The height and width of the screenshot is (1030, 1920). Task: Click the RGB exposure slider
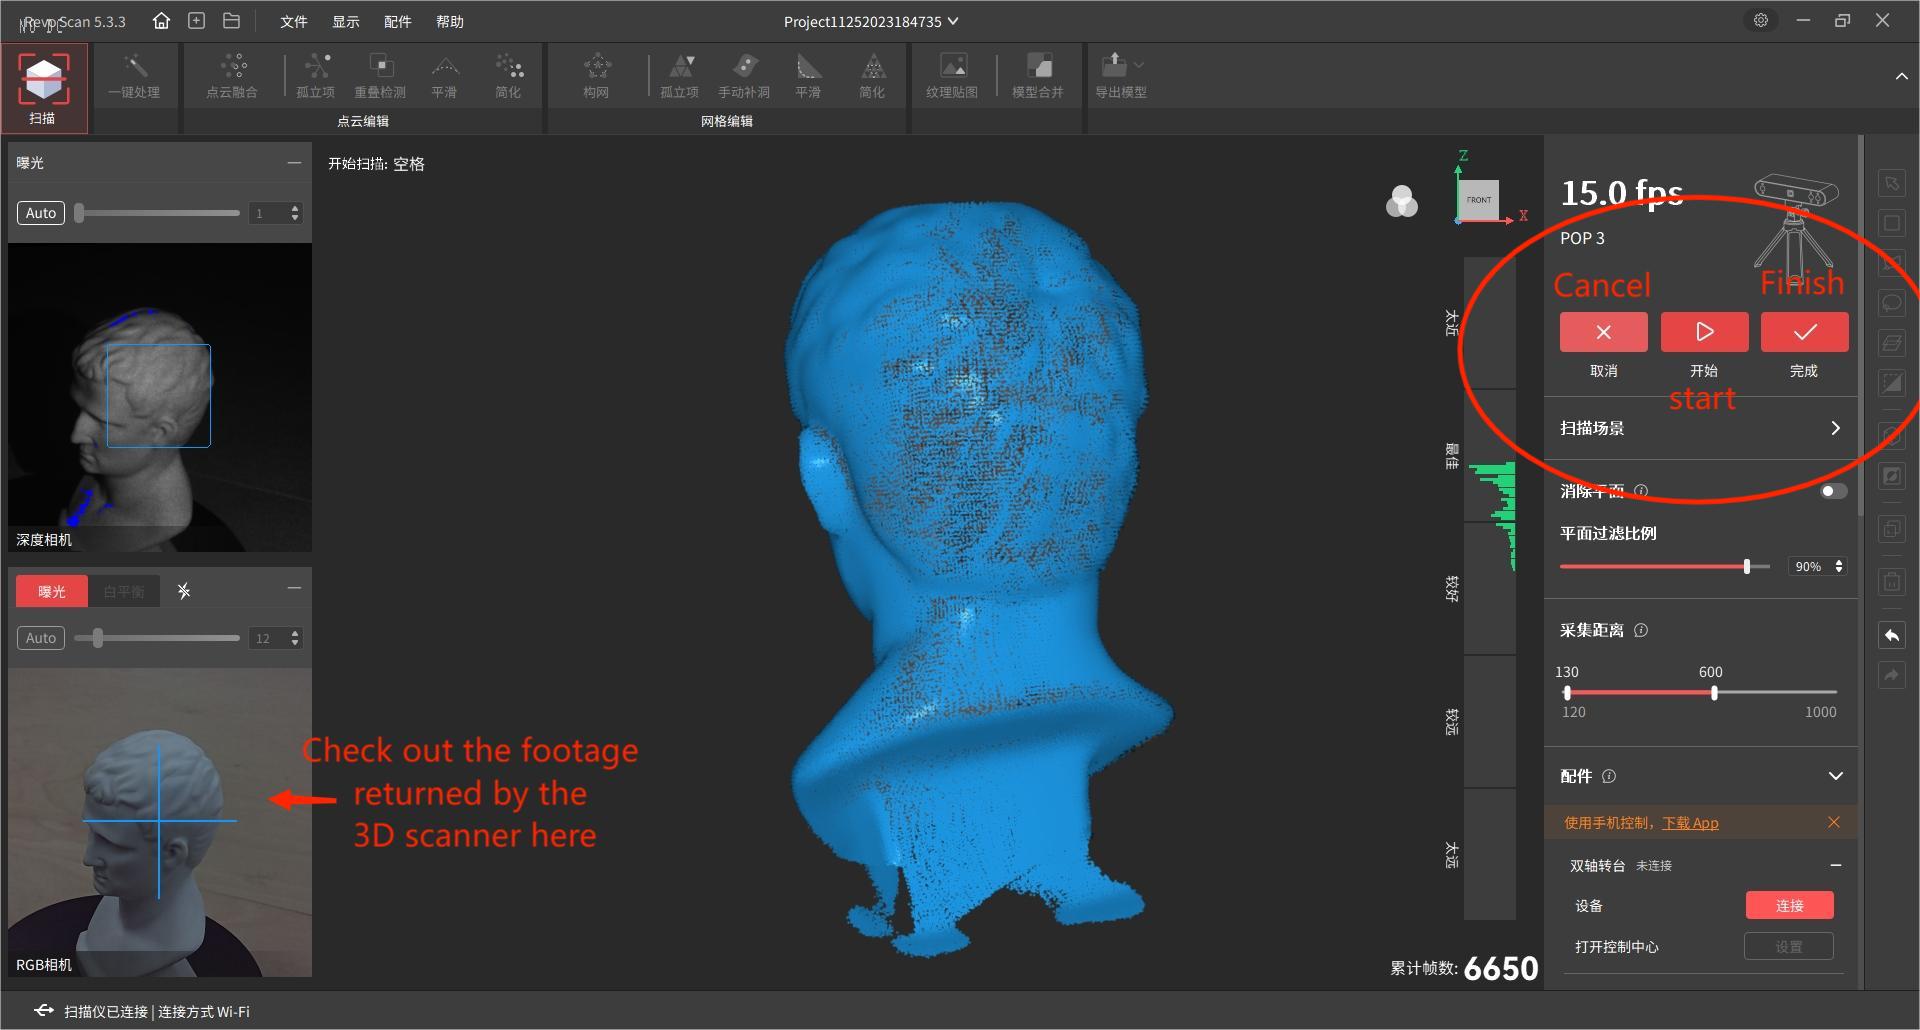157,638
